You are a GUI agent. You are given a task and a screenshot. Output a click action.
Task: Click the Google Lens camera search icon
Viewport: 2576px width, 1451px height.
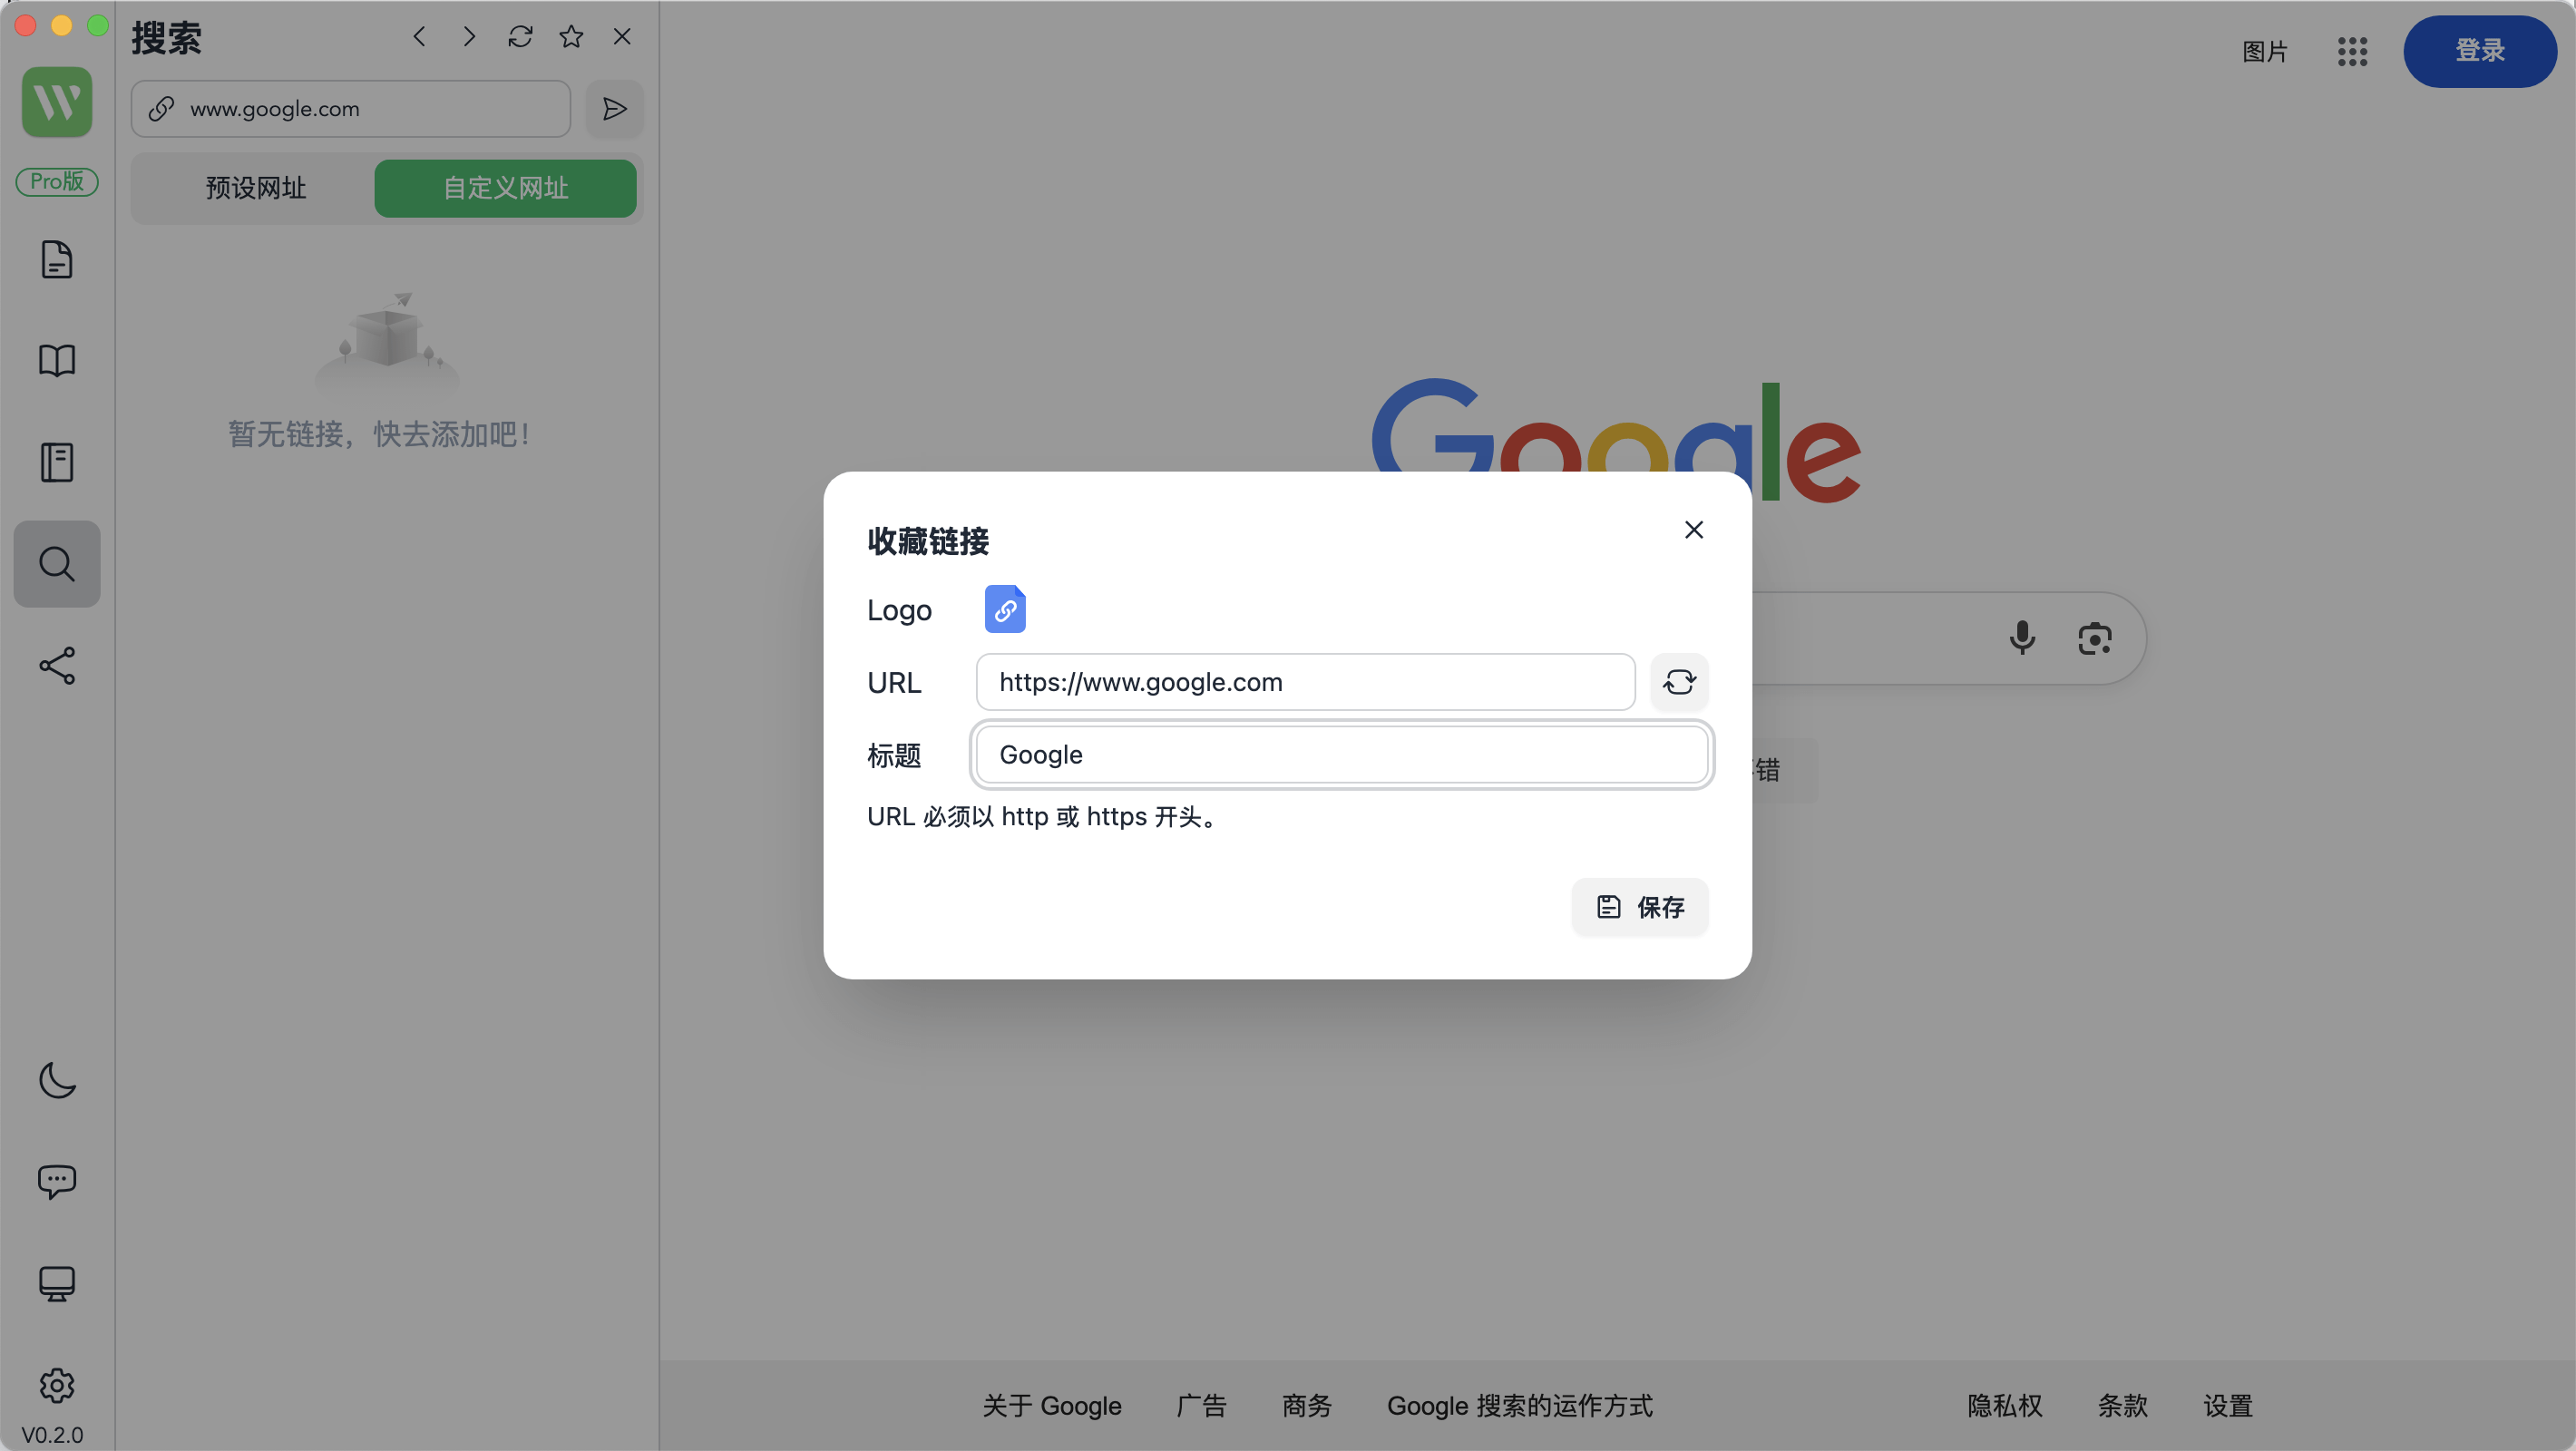click(x=2095, y=638)
